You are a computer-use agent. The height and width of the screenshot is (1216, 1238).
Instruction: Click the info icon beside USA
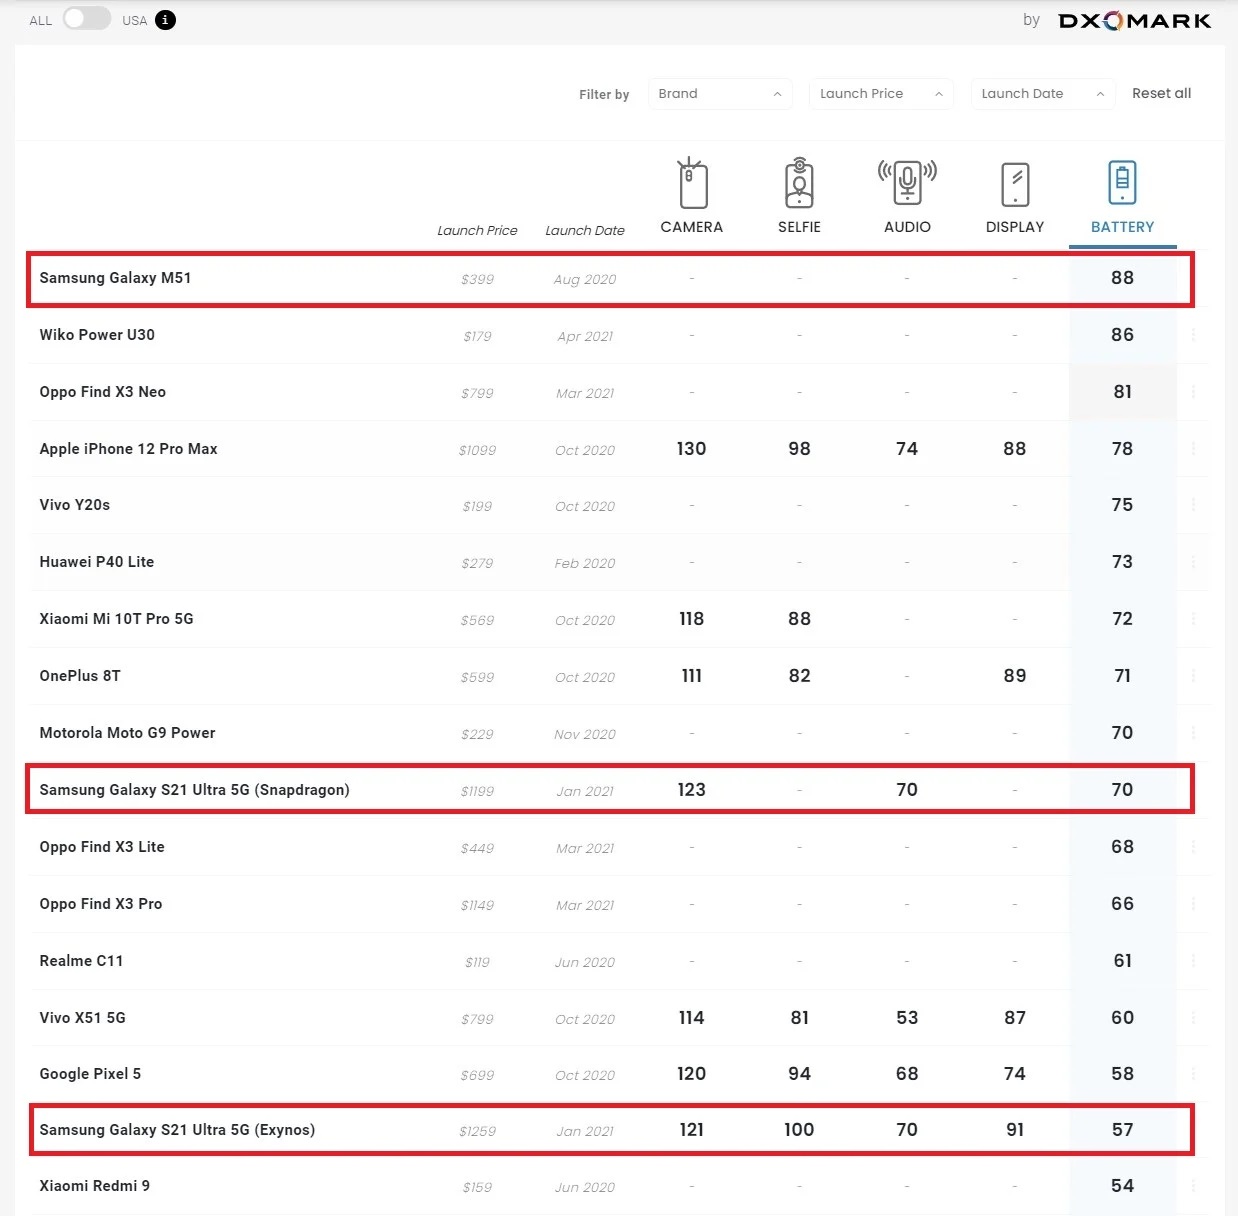click(166, 20)
